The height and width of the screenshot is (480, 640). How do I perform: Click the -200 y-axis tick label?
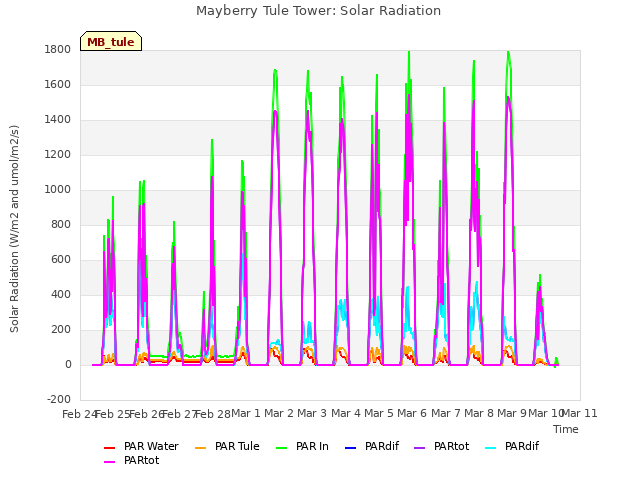(59, 400)
